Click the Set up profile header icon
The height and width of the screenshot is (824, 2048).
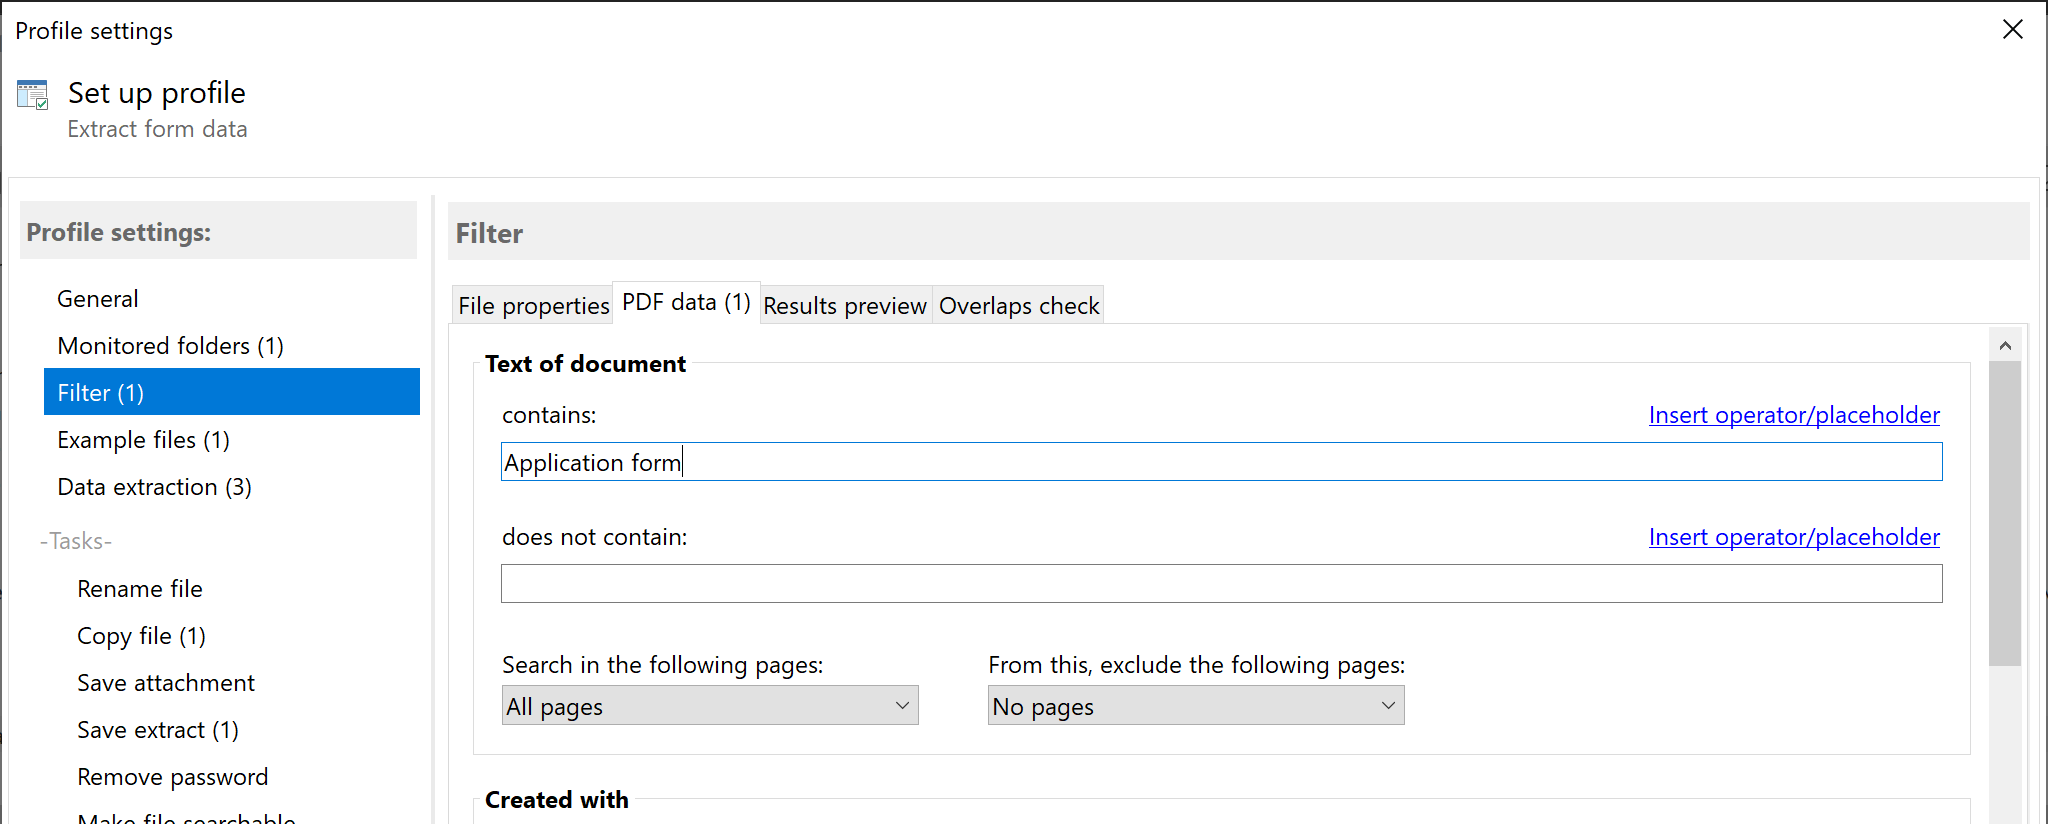[33, 95]
